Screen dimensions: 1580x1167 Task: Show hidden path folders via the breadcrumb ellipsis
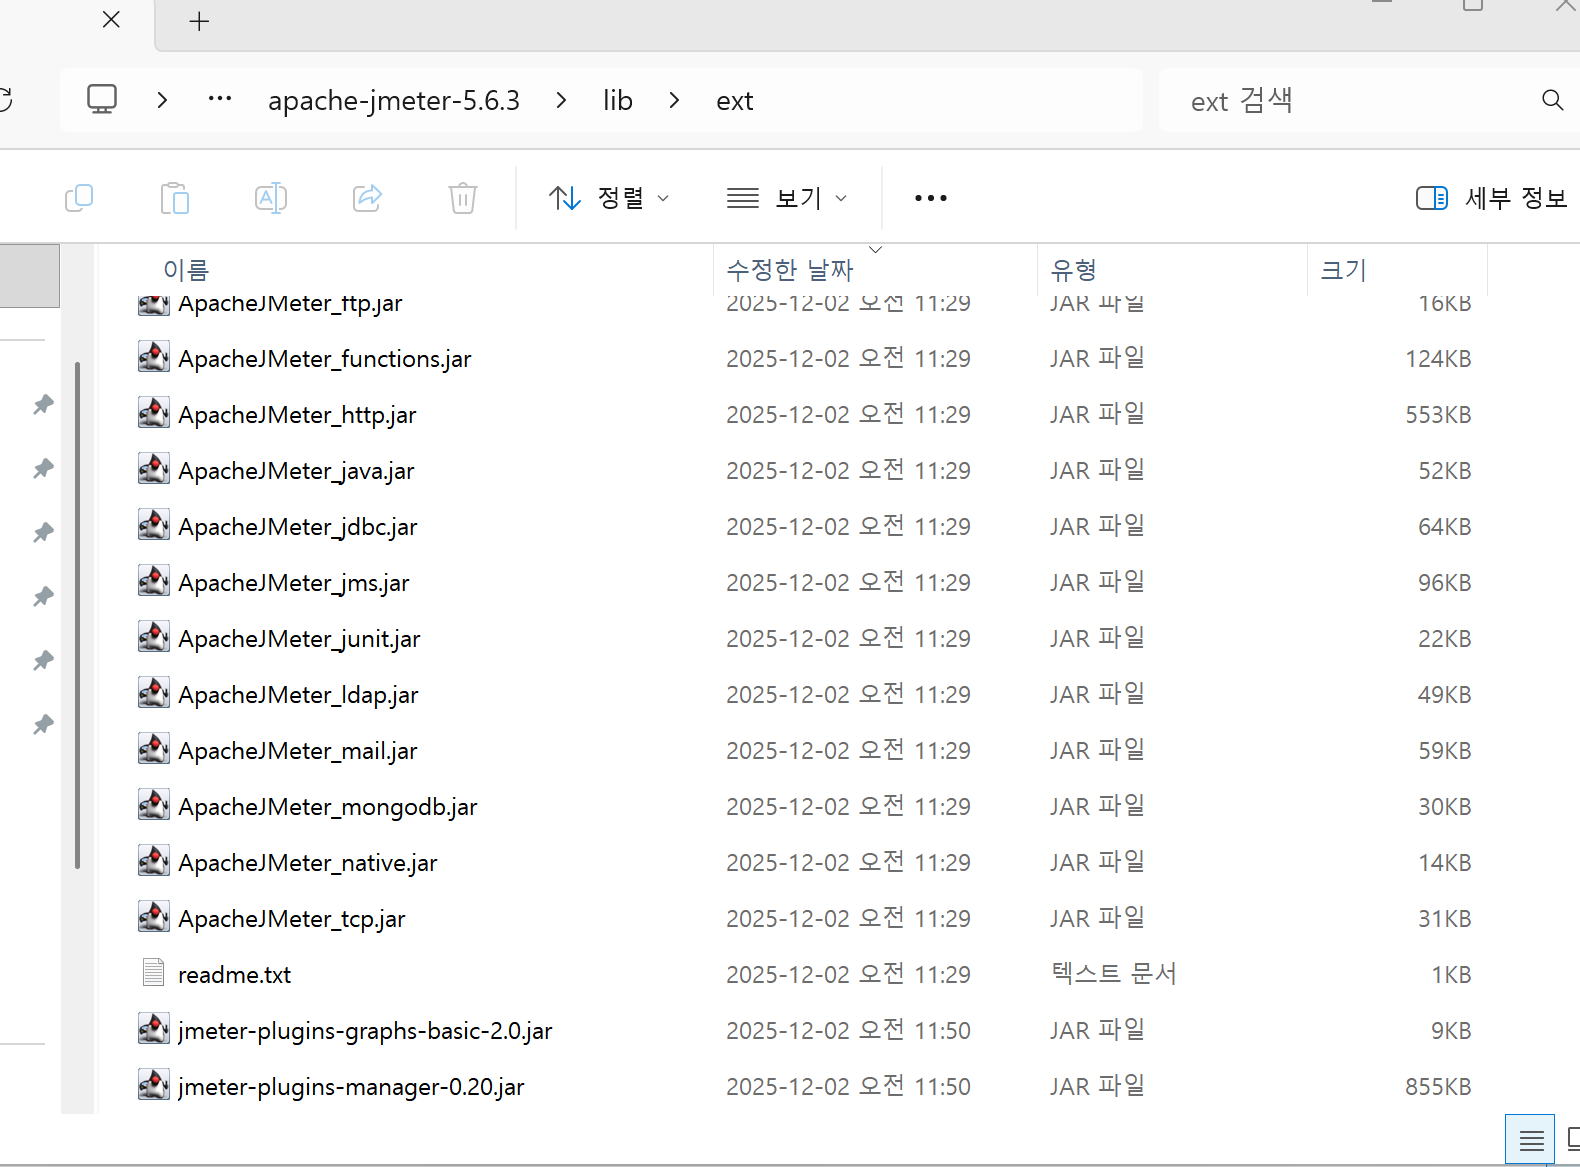(220, 99)
